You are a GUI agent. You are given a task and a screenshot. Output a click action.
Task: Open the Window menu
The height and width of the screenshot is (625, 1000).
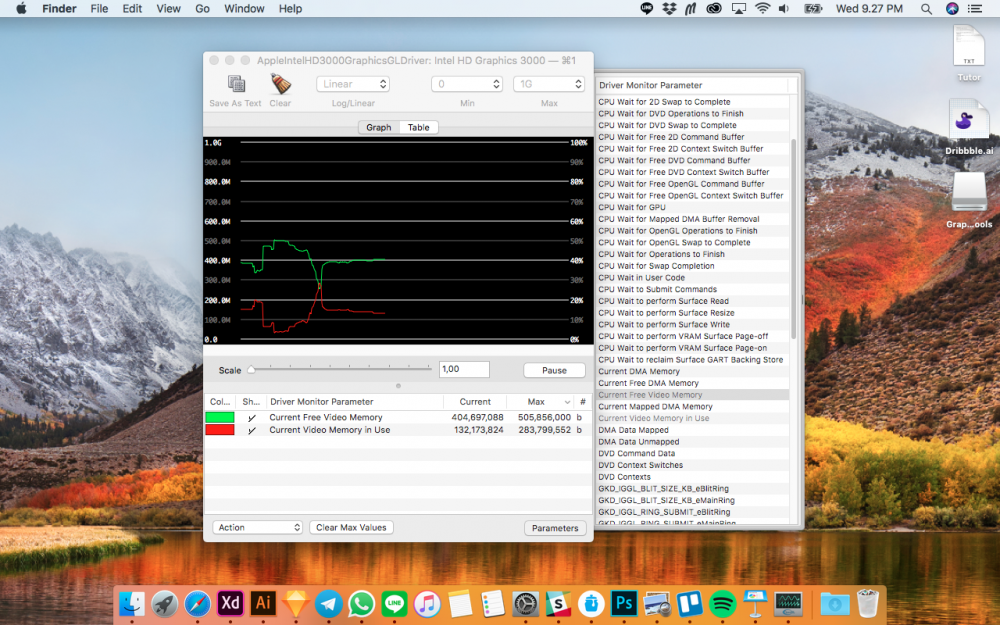(244, 8)
